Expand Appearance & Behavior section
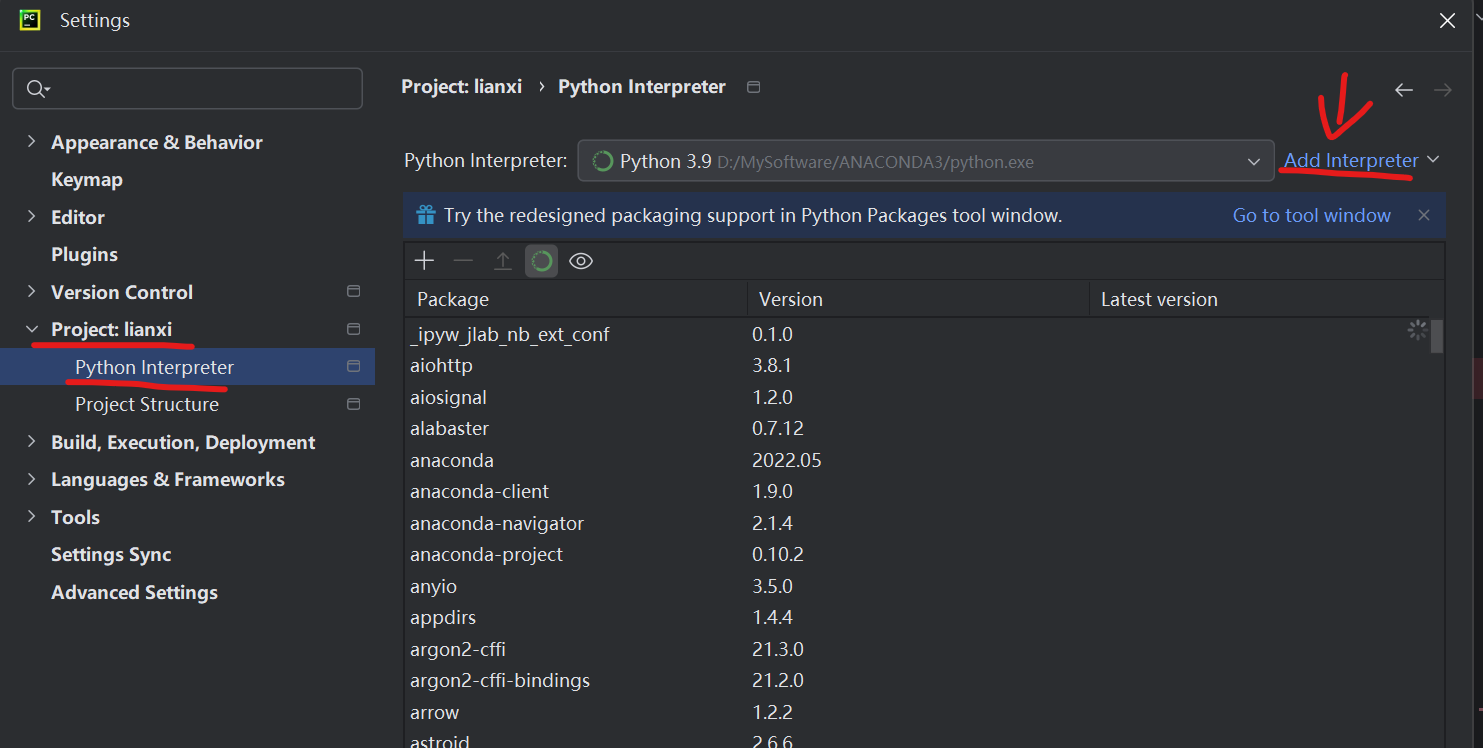This screenshot has width=1483, height=748. pyautogui.click(x=31, y=142)
